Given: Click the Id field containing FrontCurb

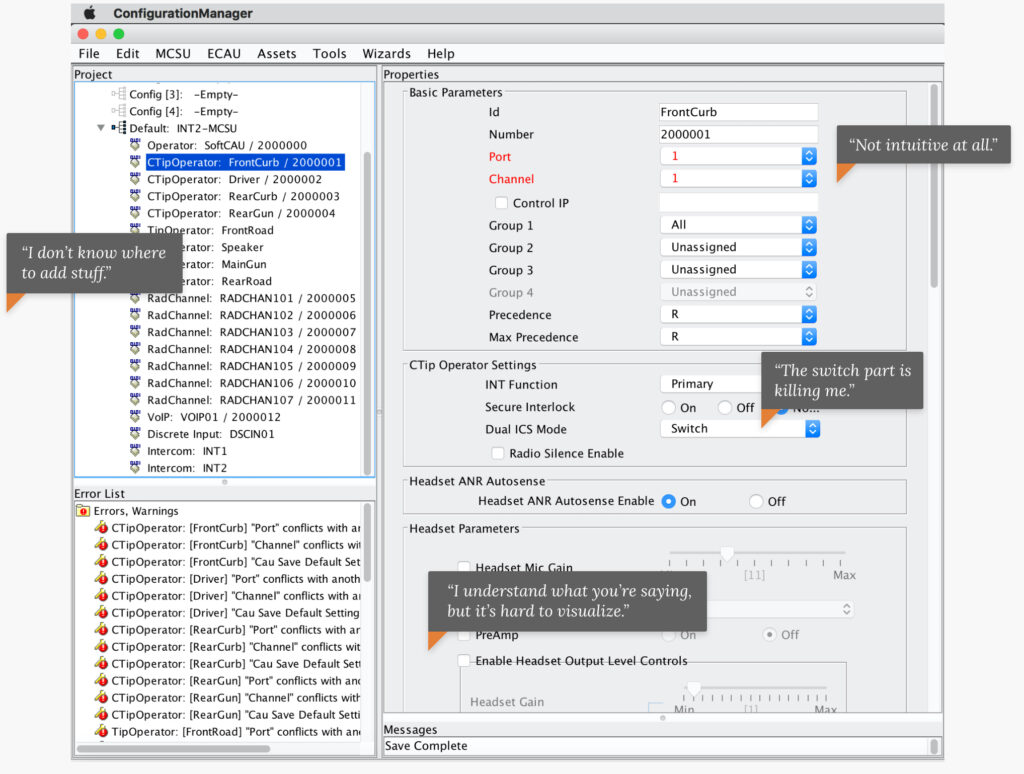Looking at the screenshot, I should (739, 112).
